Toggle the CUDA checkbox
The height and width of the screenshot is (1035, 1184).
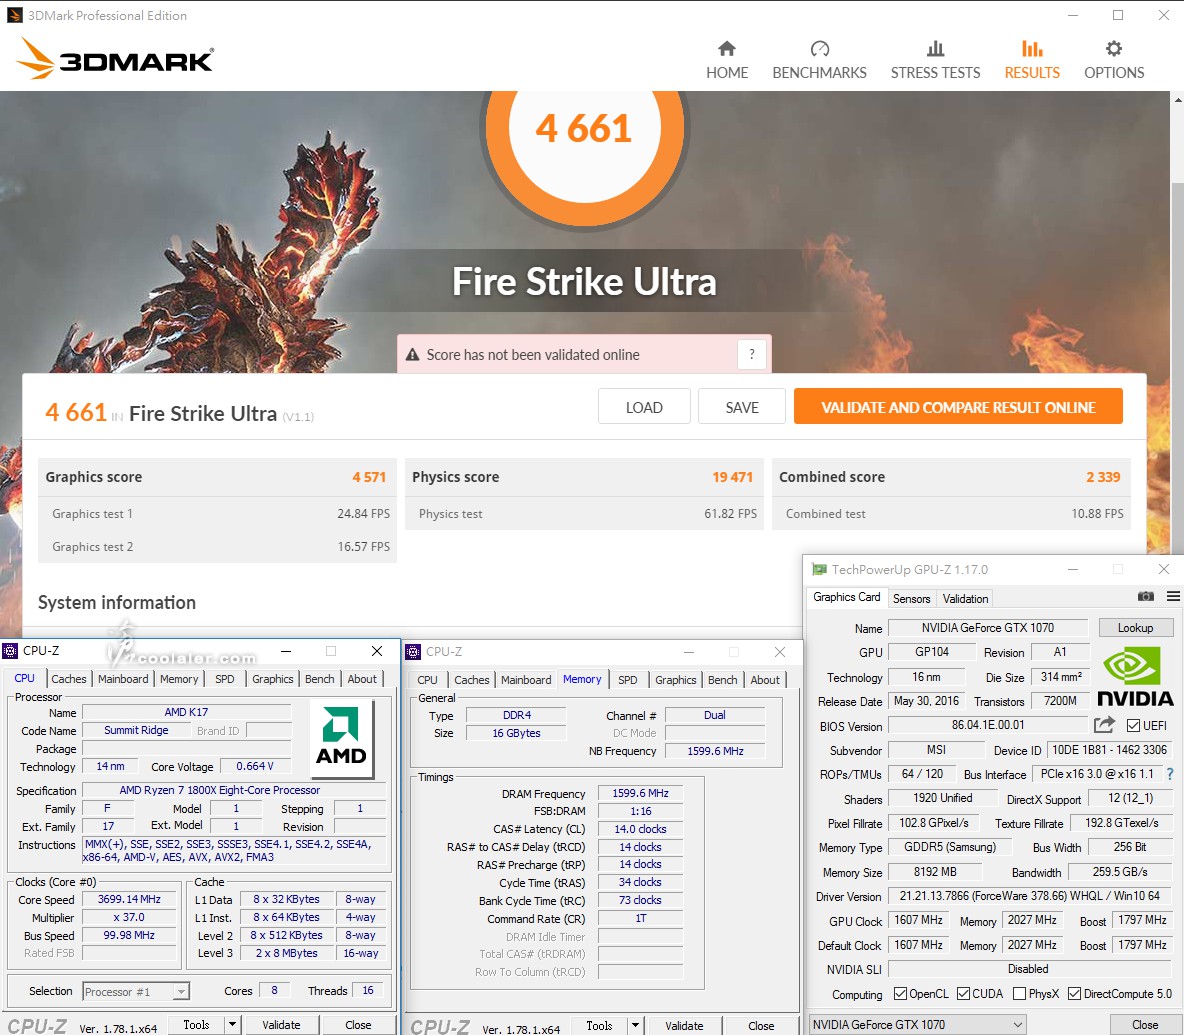pos(963,993)
